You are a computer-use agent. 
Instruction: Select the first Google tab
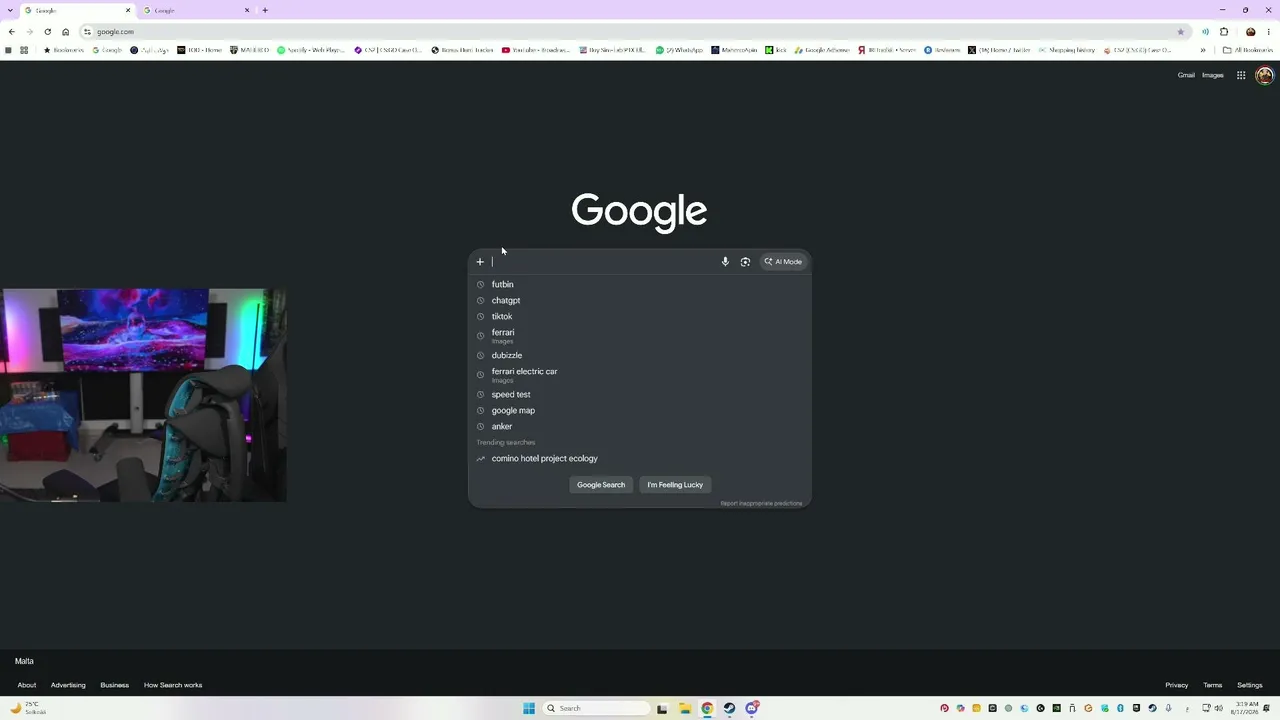coord(77,10)
